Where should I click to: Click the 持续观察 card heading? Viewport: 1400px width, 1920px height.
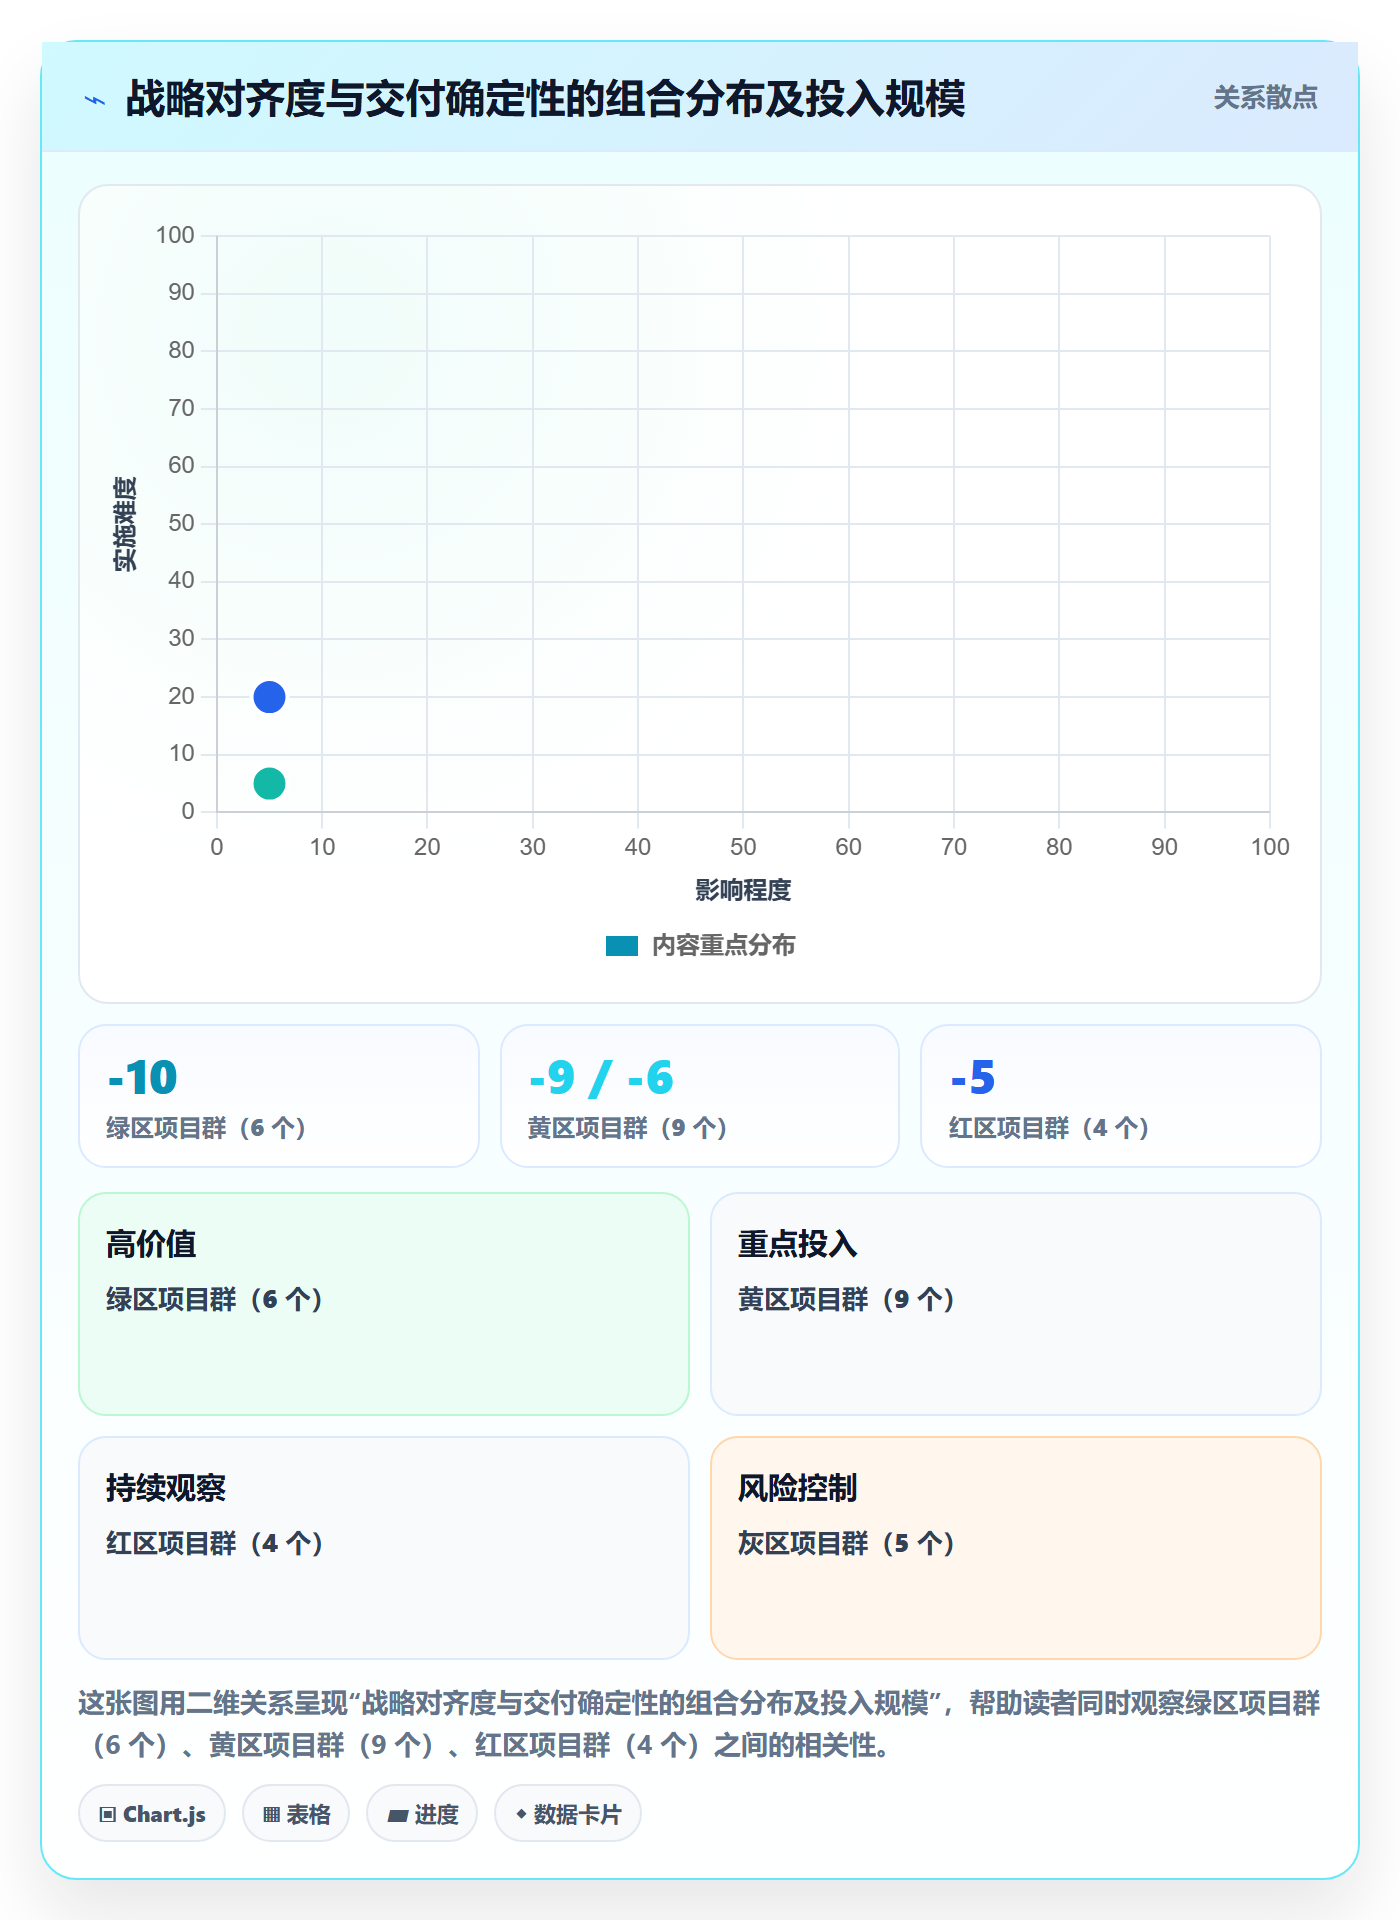click(x=166, y=1488)
